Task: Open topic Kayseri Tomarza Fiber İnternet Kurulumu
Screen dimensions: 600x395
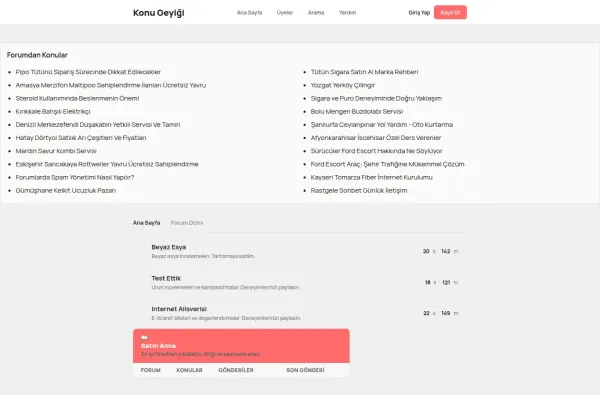Action: pyautogui.click(x=372, y=177)
